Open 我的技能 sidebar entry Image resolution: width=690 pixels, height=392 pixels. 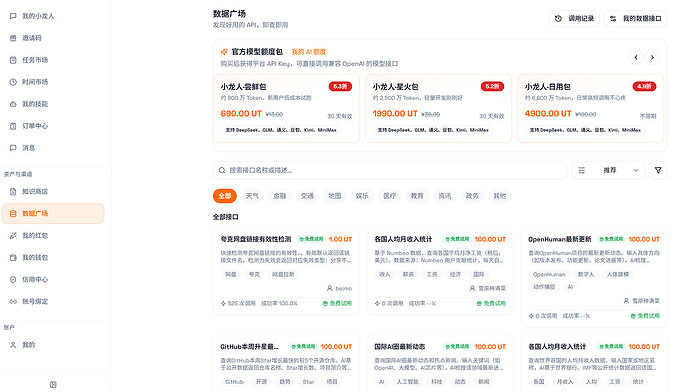pos(53,104)
